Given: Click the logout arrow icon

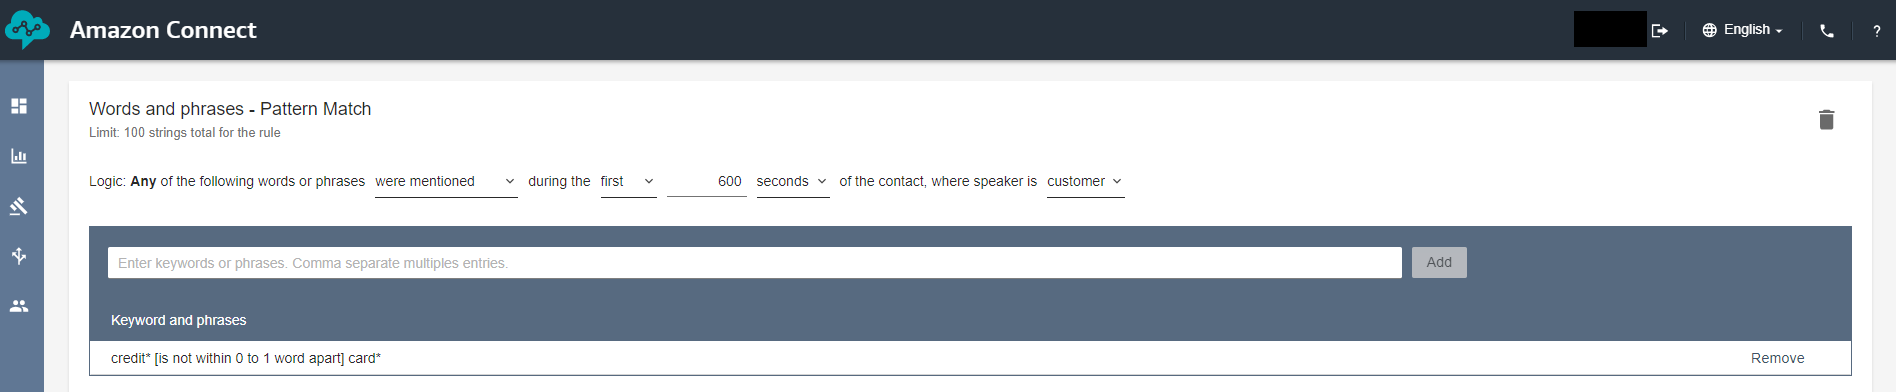Looking at the screenshot, I should click(1660, 31).
